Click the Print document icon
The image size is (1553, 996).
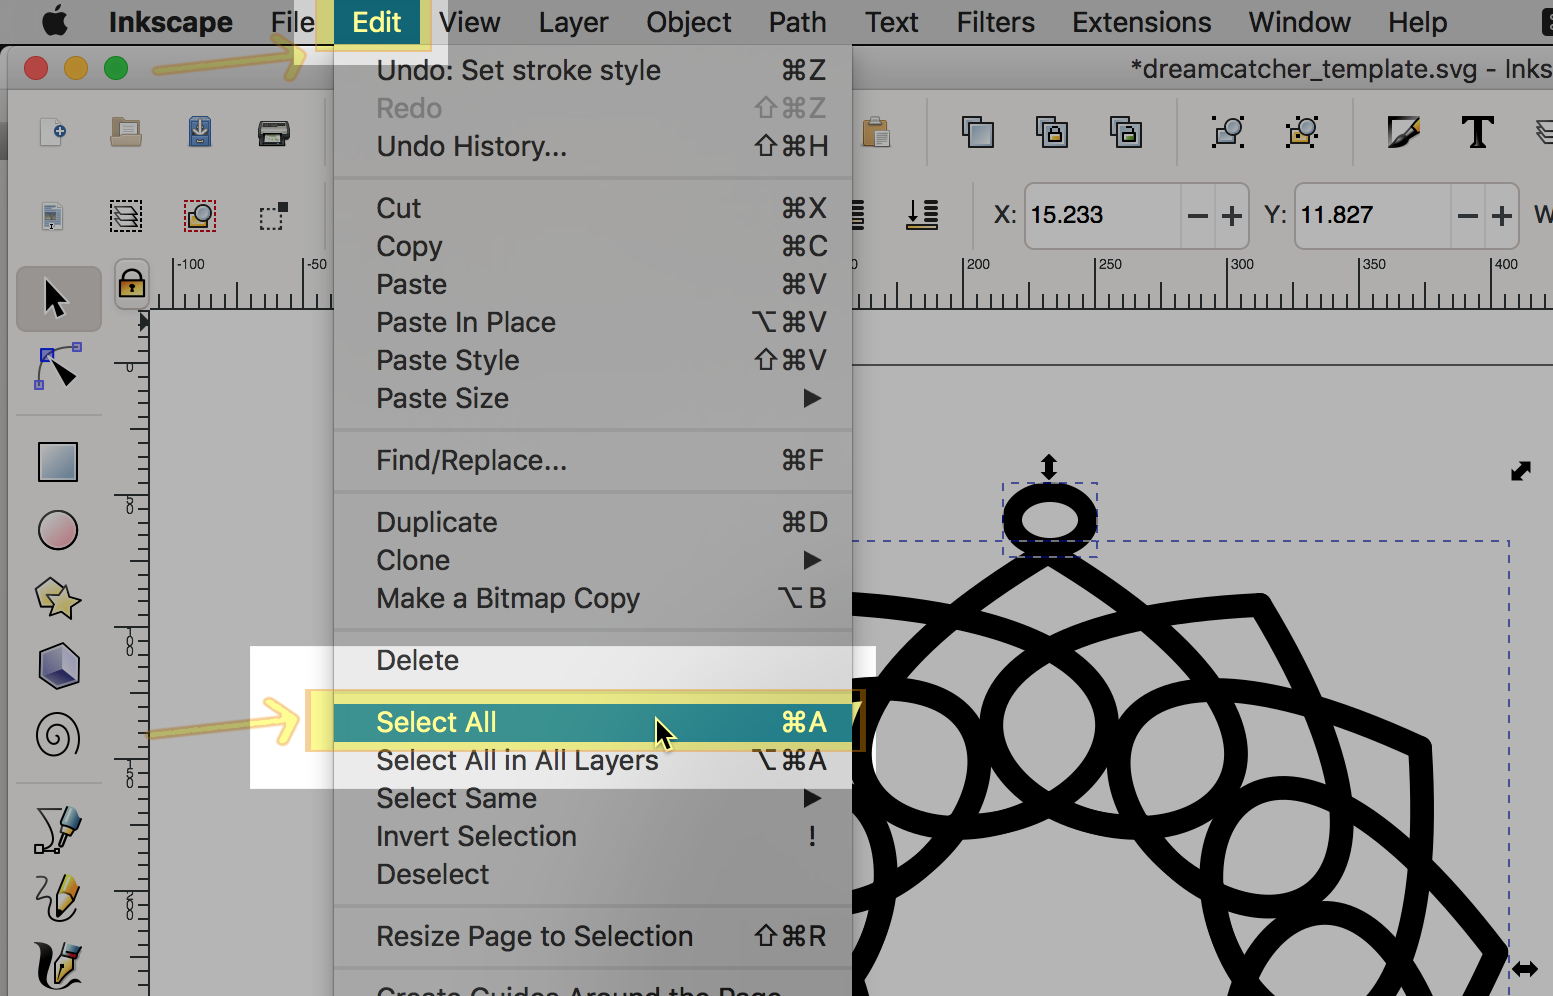pos(273,132)
